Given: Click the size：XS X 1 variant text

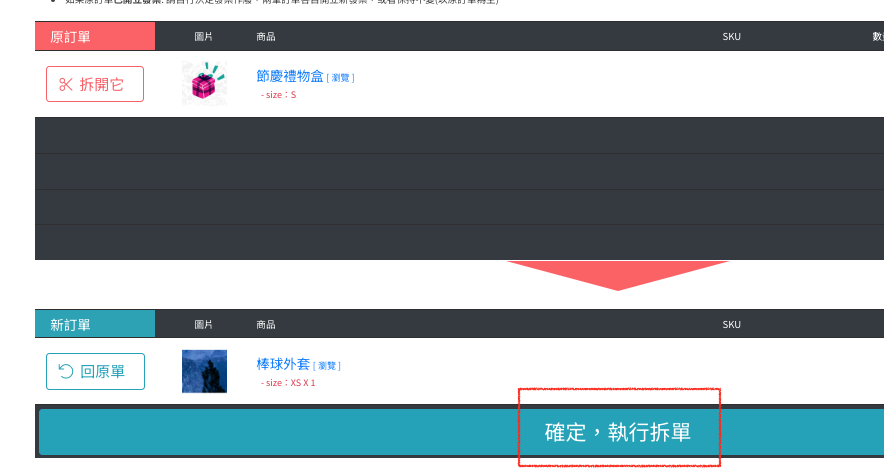Looking at the screenshot, I should [288, 383].
